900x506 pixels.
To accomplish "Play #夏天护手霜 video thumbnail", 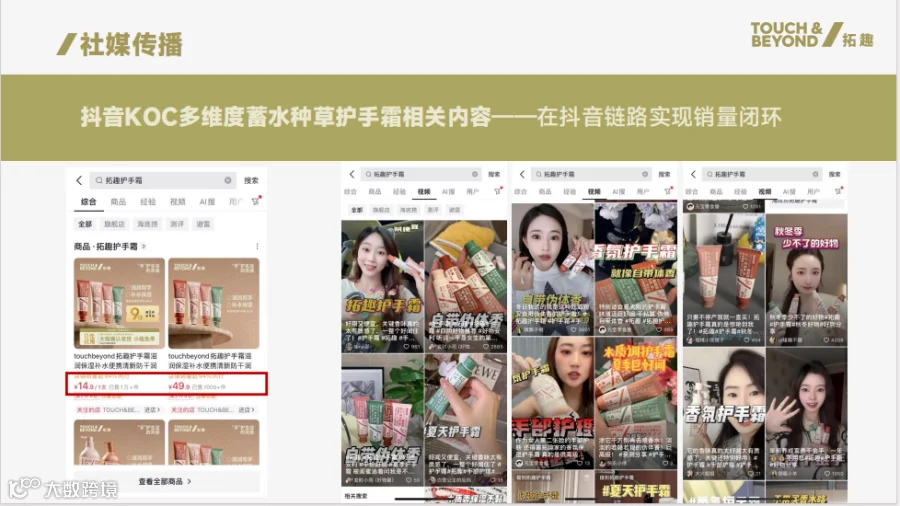I will 636,486.
